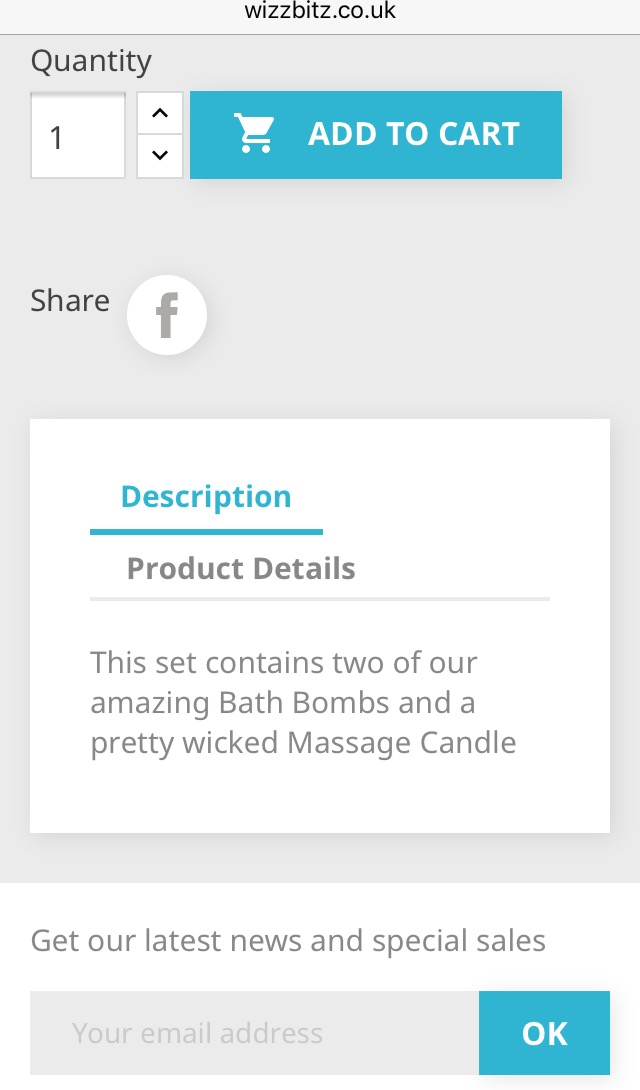The height and width of the screenshot is (1090, 640).
Task: Click the Facebook share icon
Action: [x=167, y=315]
